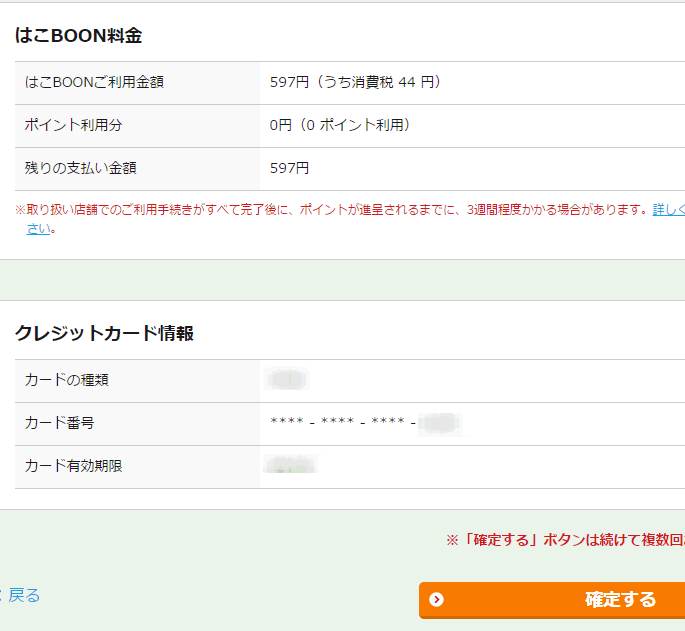Screen dimensions: 685x631
Task: Click the masked card number asterisks
Action: (340, 423)
